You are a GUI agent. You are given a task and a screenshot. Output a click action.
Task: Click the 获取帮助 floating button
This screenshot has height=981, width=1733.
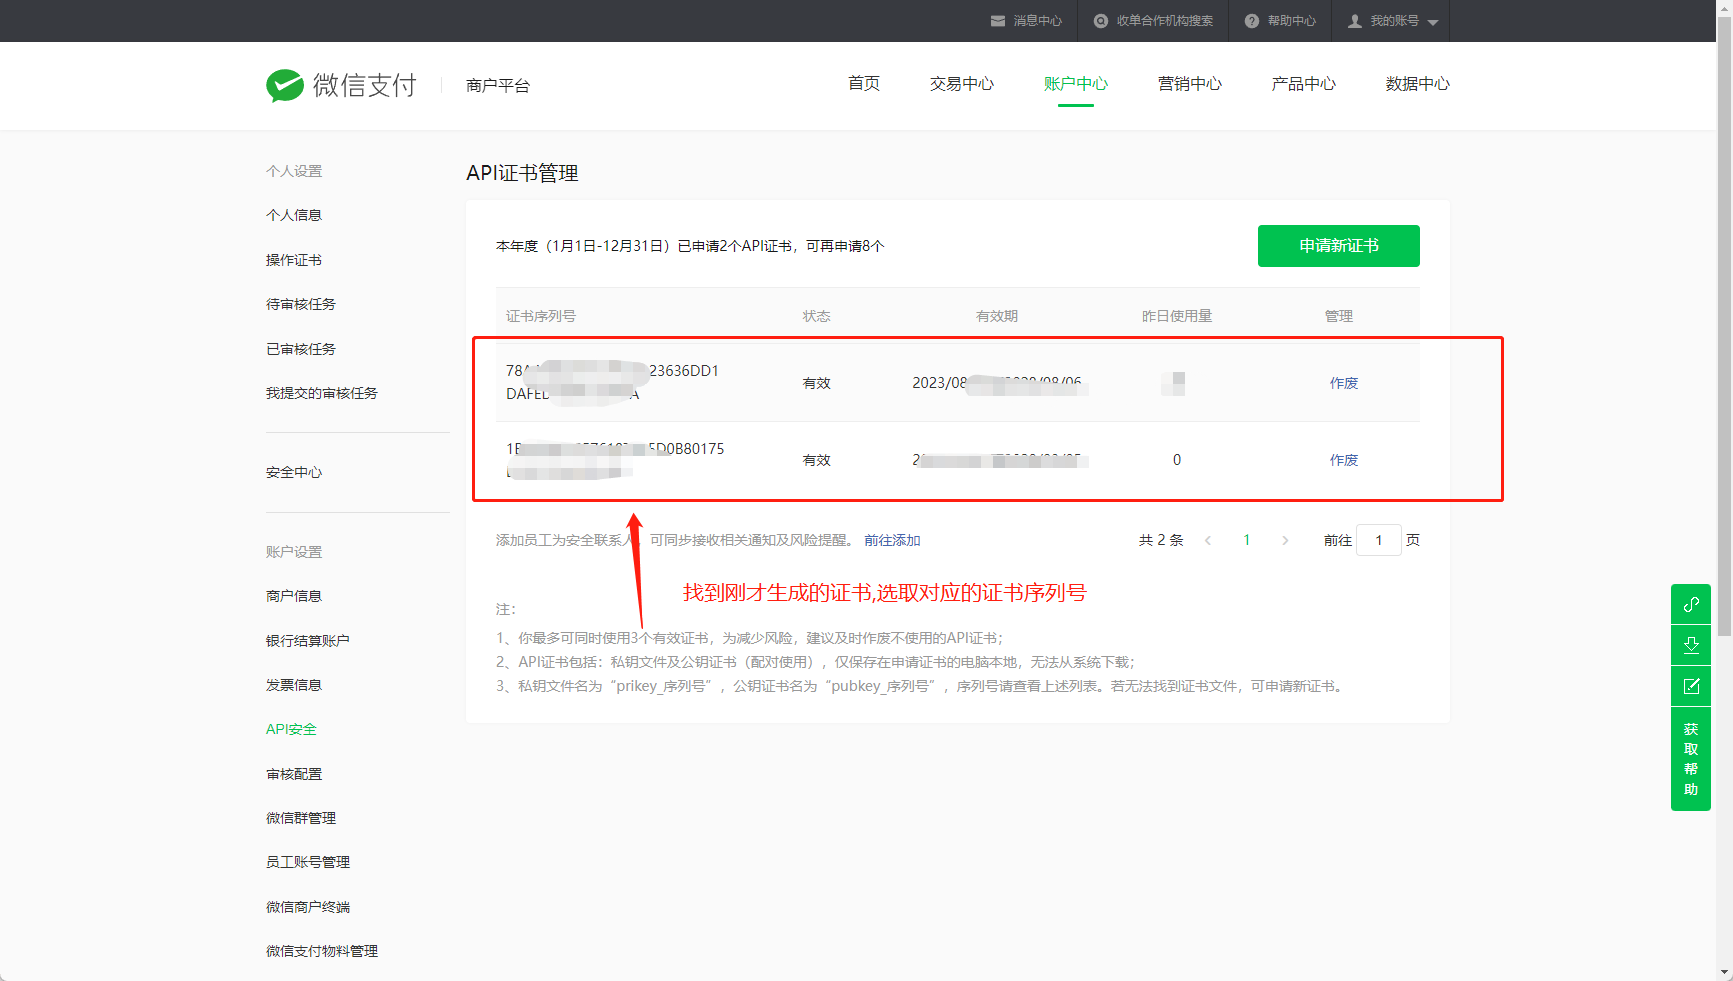[1691, 759]
